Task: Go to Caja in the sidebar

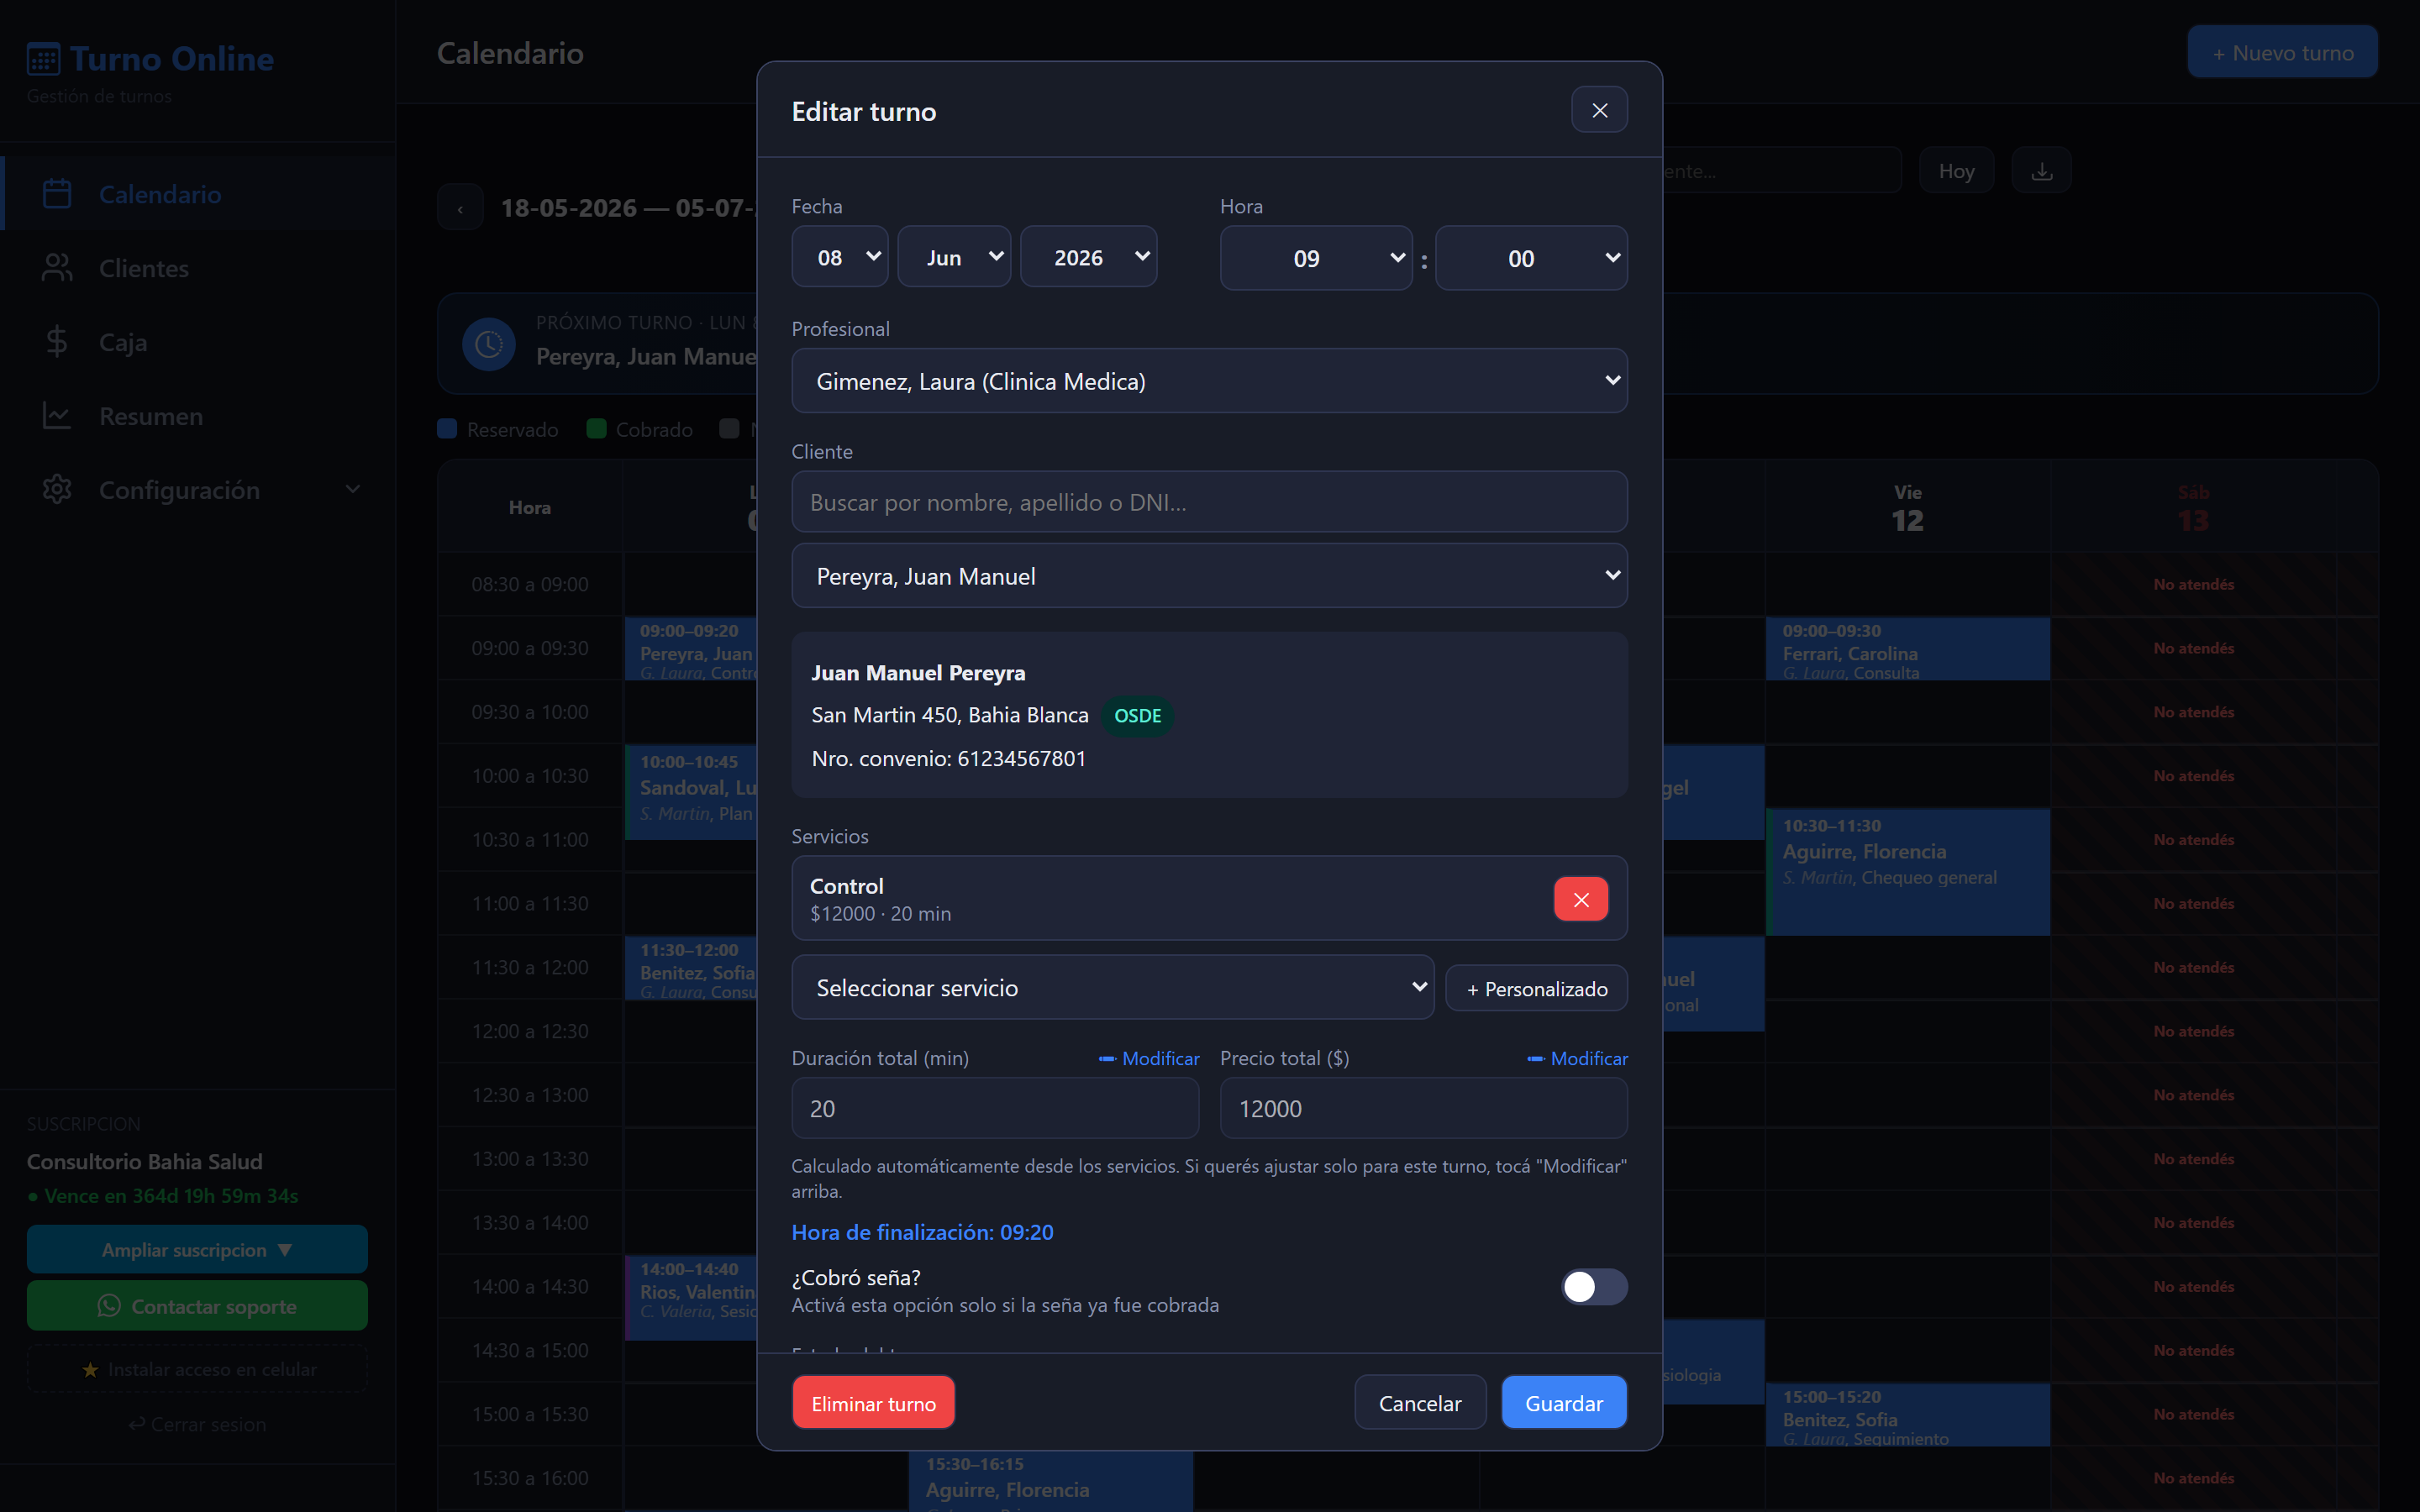Action: (198, 342)
